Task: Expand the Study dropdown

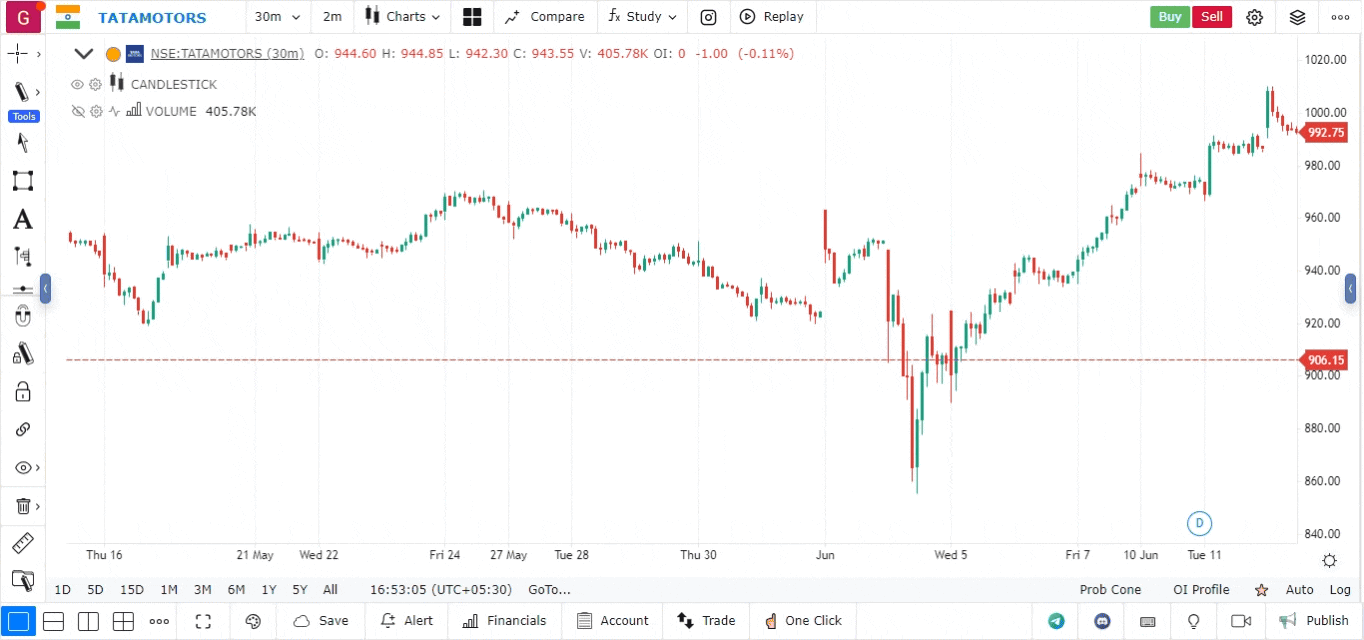Action: click(x=642, y=17)
